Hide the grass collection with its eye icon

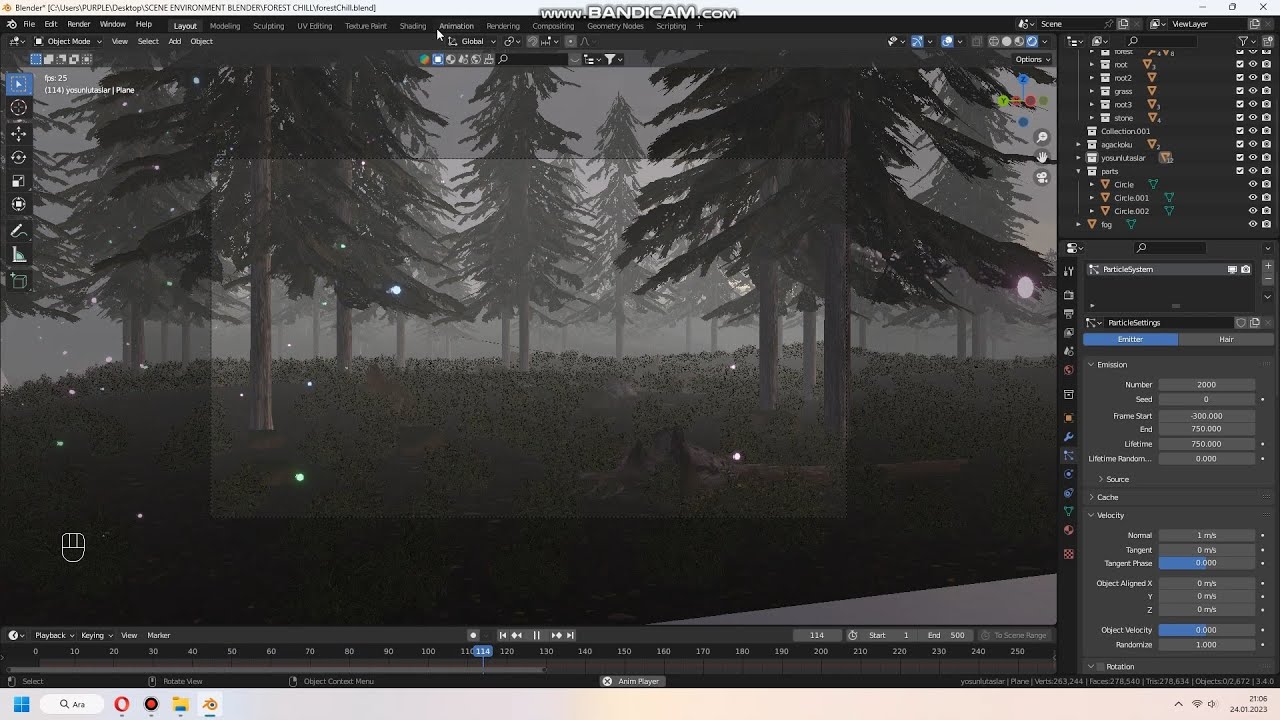click(x=1252, y=91)
